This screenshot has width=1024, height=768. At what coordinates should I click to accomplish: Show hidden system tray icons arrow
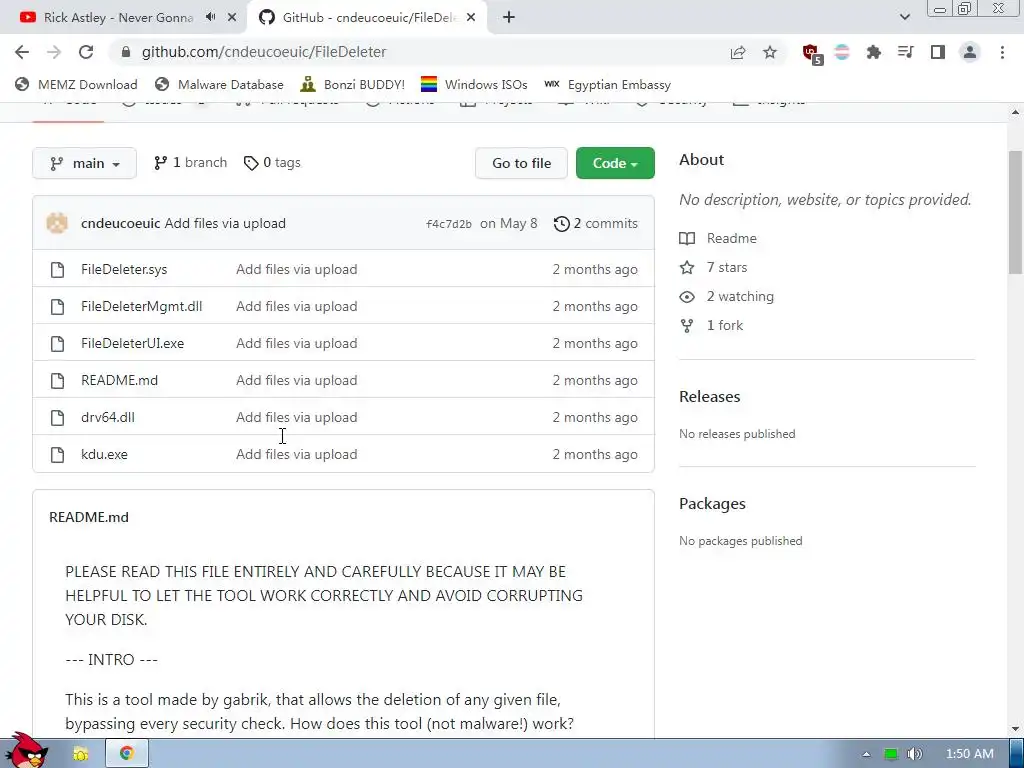point(867,754)
